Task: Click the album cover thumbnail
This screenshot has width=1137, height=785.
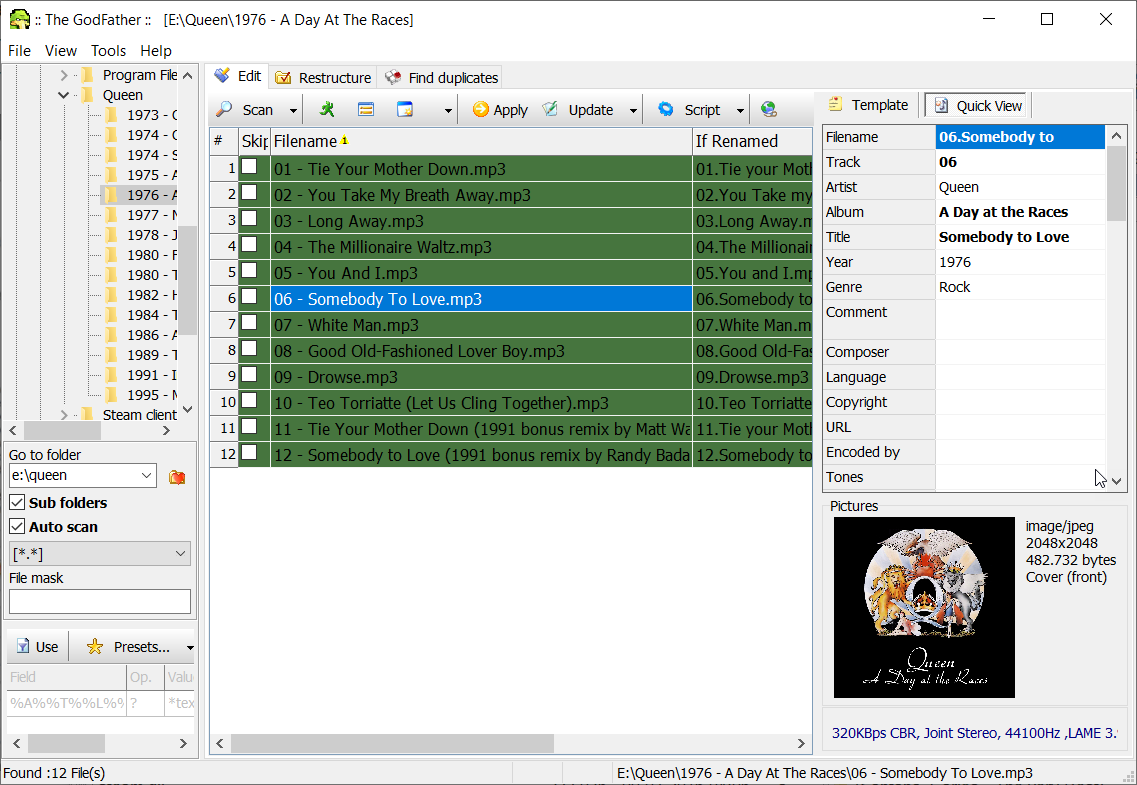Action: click(924, 607)
